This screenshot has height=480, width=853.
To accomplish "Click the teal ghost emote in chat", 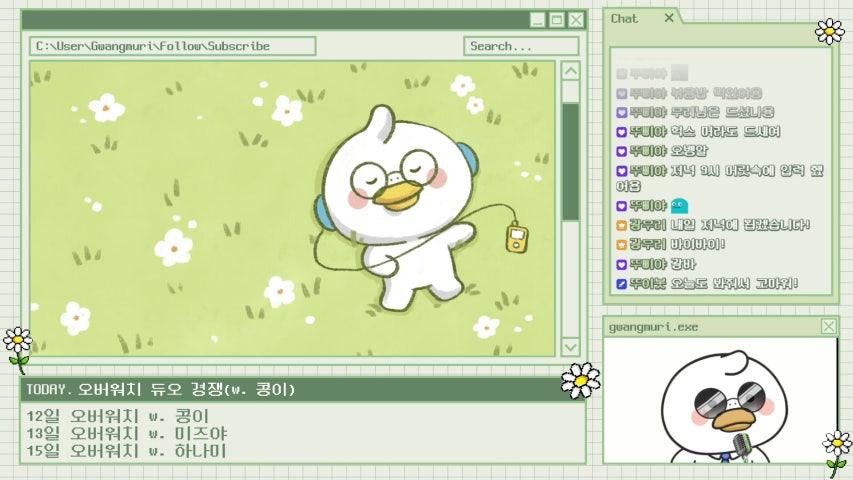I will (x=679, y=206).
